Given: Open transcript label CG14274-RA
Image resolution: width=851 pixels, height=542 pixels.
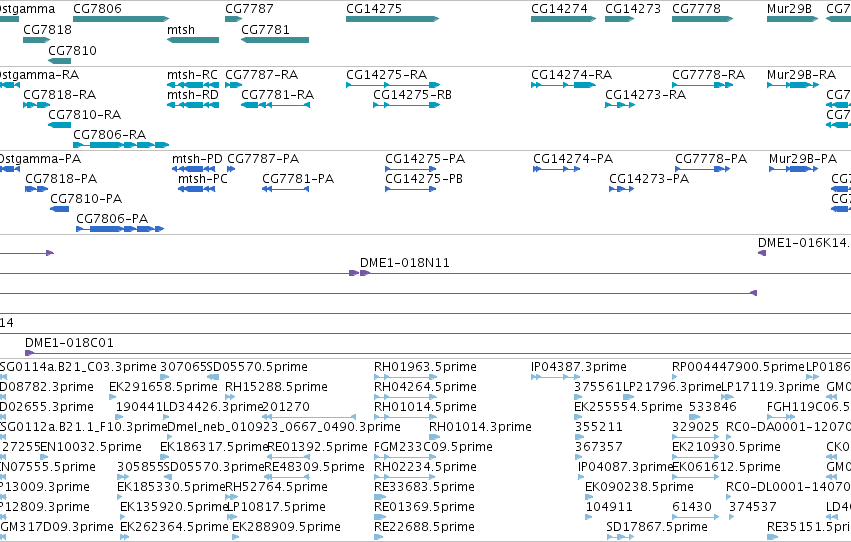Looking at the screenshot, I should [x=571, y=75].
